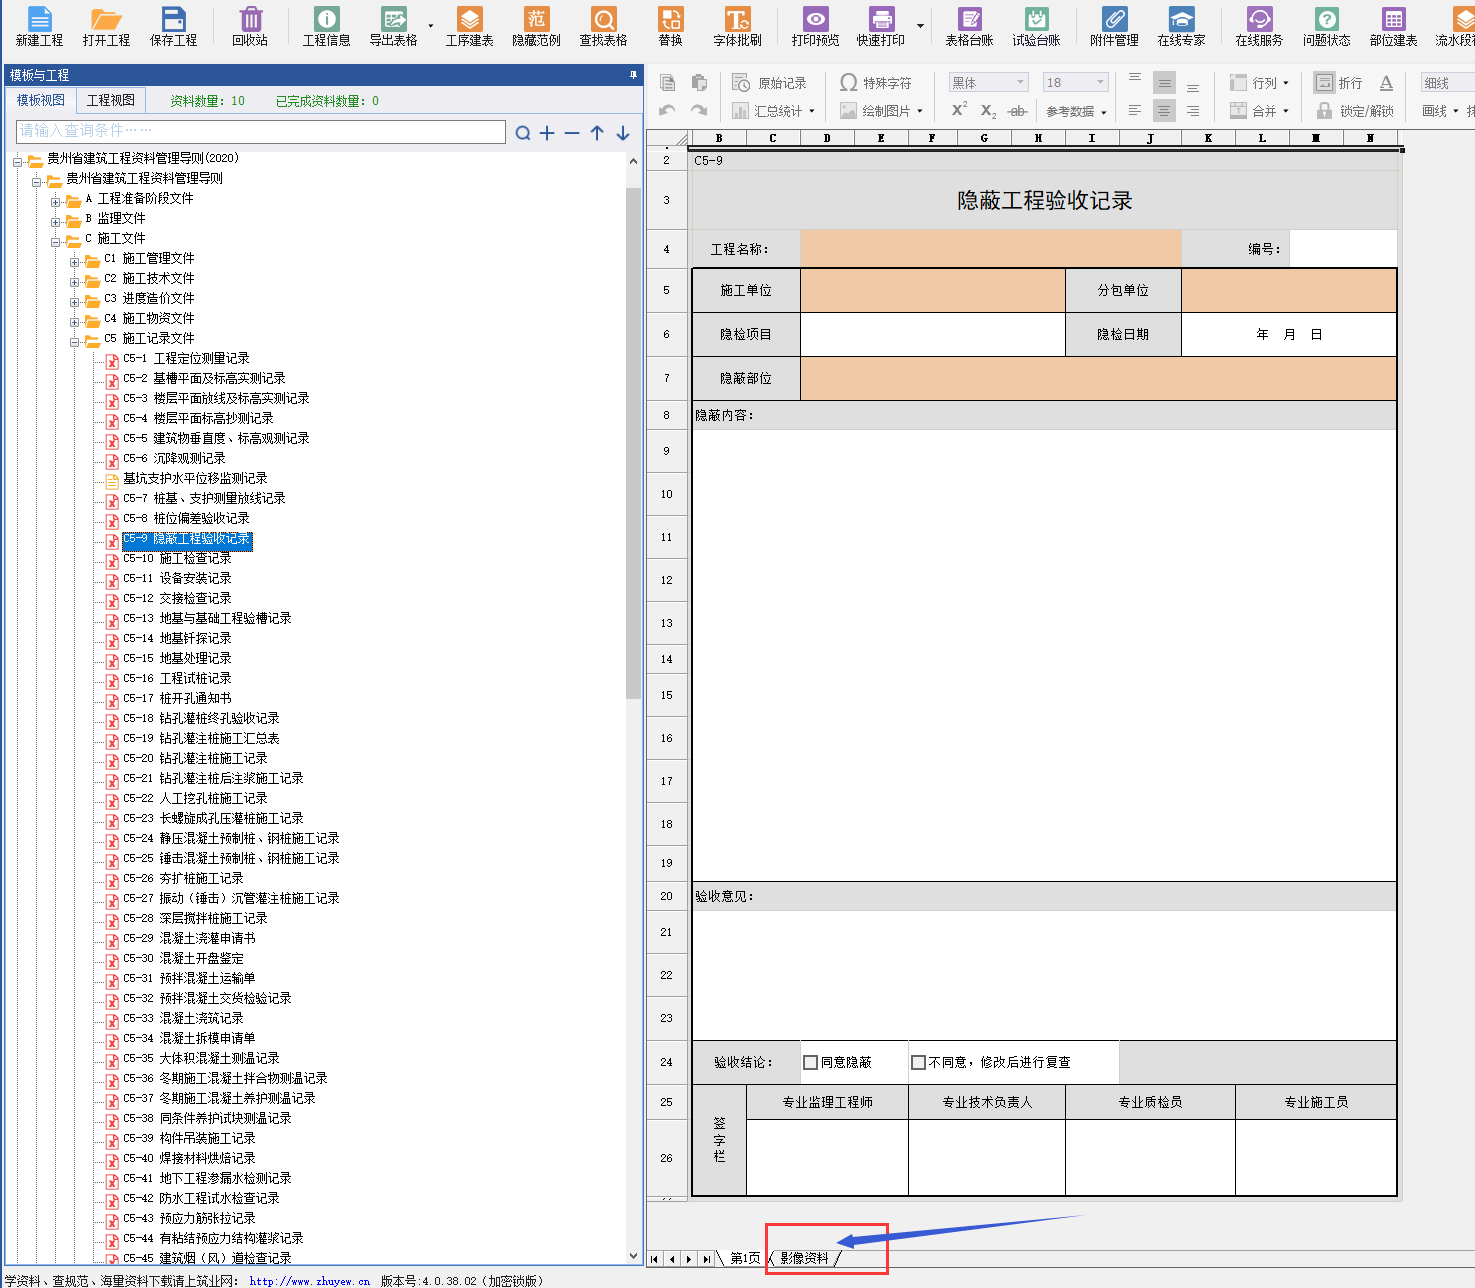Open the 试验台账 icon

[1036, 26]
